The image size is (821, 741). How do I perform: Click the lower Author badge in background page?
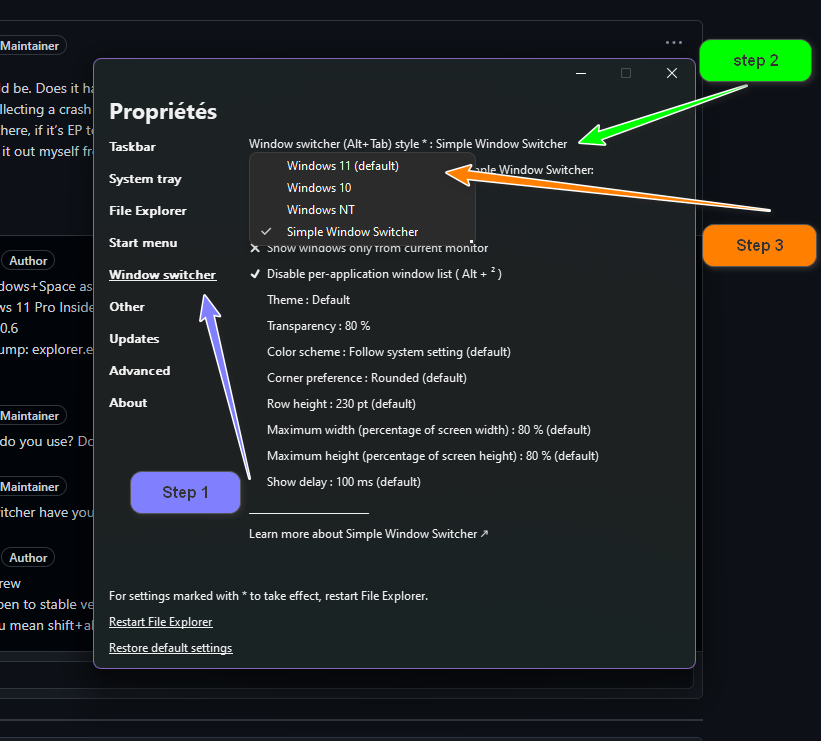(x=28, y=558)
